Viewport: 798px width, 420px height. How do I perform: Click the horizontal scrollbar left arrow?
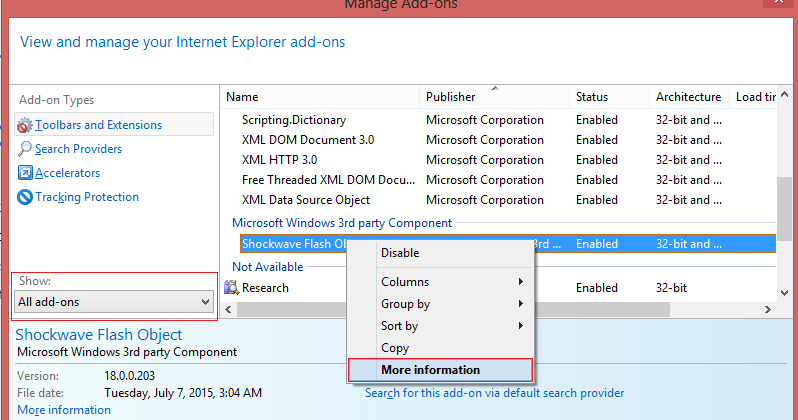[229, 309]
